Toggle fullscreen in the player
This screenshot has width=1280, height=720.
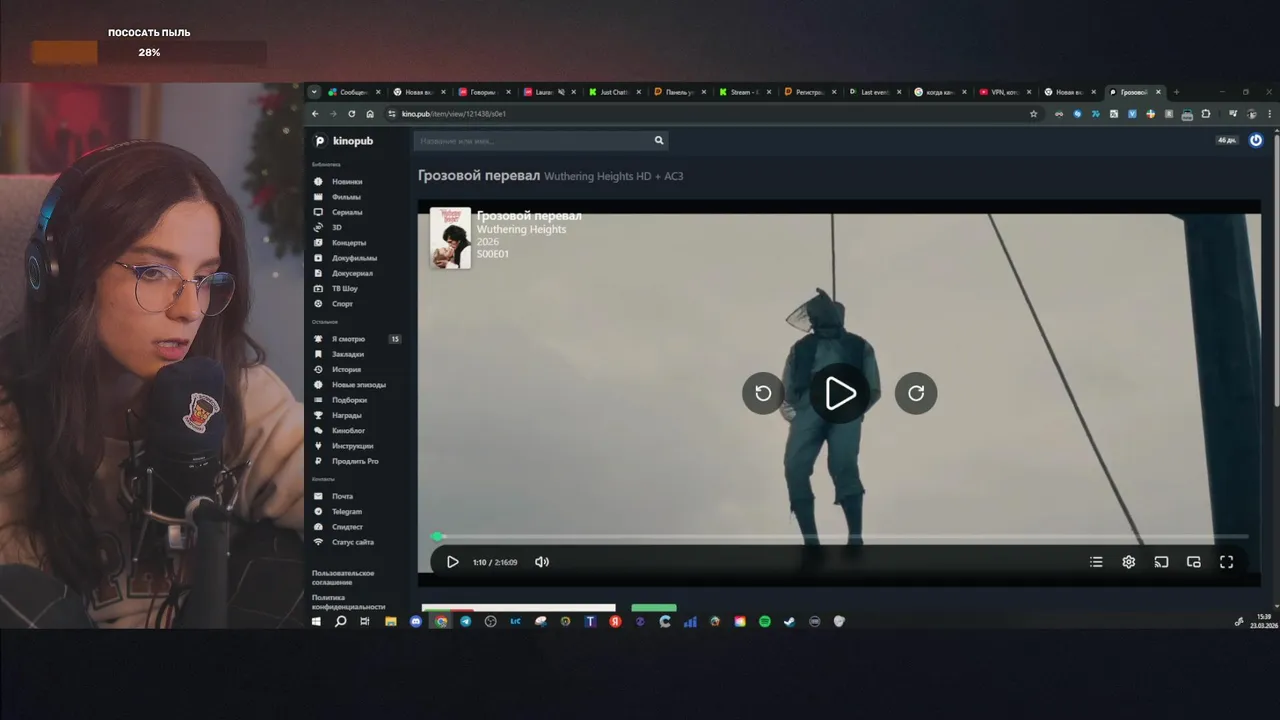point(1227,562)
